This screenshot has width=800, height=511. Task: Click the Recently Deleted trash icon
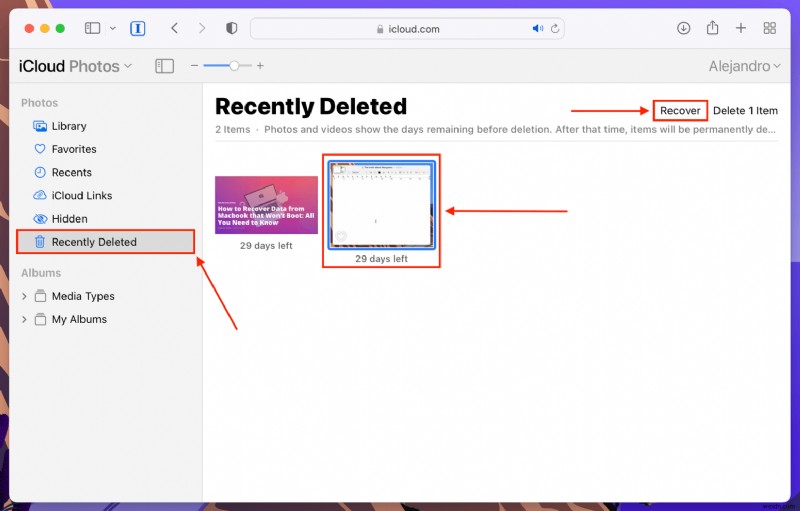point(40,242)
